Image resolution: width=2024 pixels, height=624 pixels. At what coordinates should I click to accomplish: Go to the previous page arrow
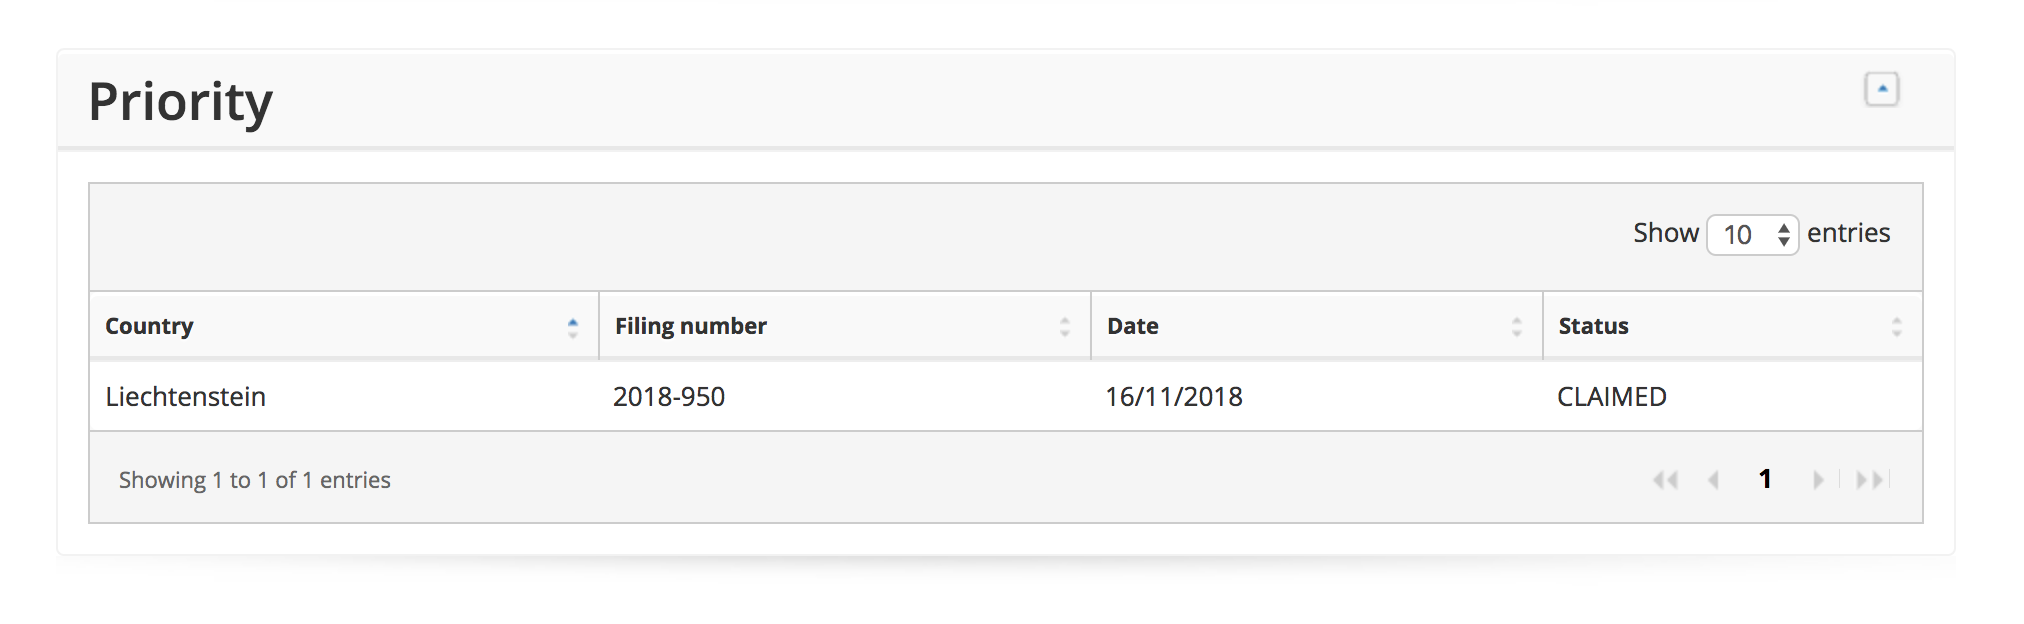click(x=1714, y=480)
